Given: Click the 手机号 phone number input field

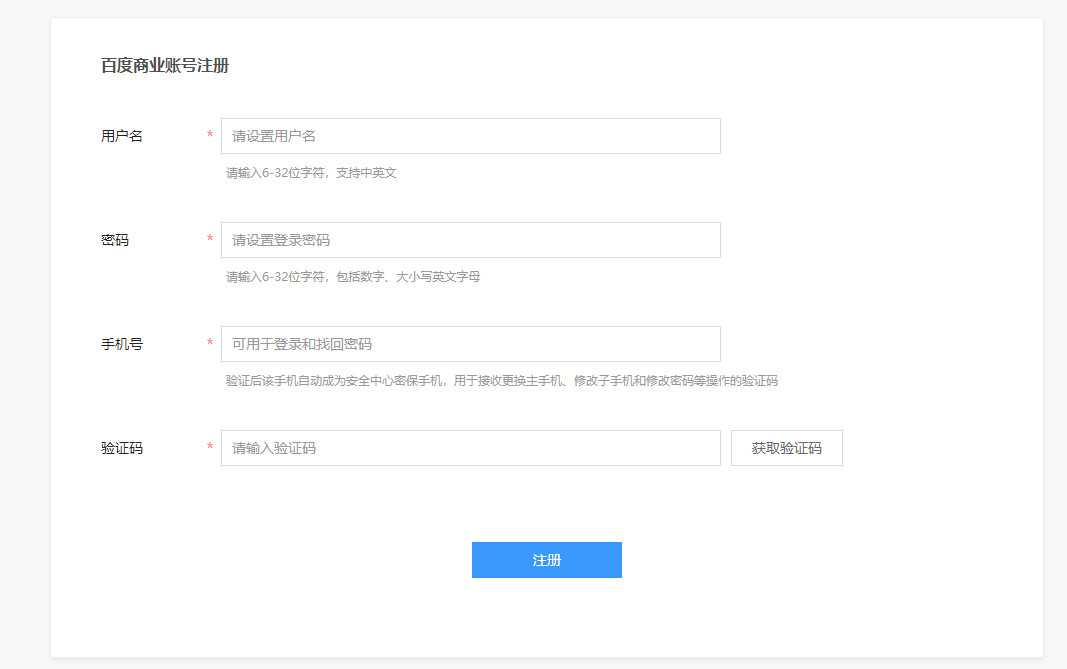Looking at the screenshot, I should pos(470,344).
